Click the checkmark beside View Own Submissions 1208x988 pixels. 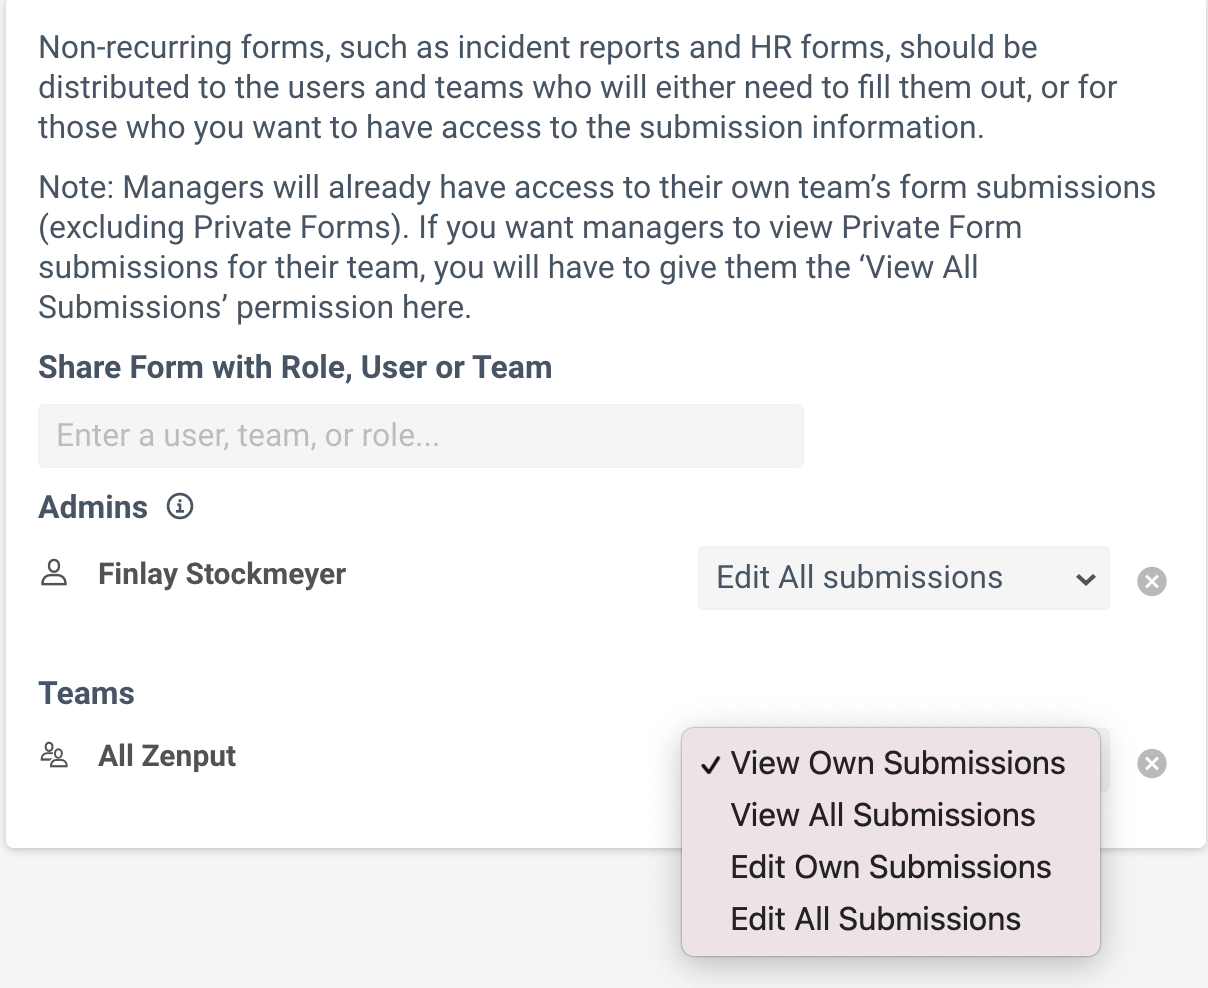pos(711,764)
